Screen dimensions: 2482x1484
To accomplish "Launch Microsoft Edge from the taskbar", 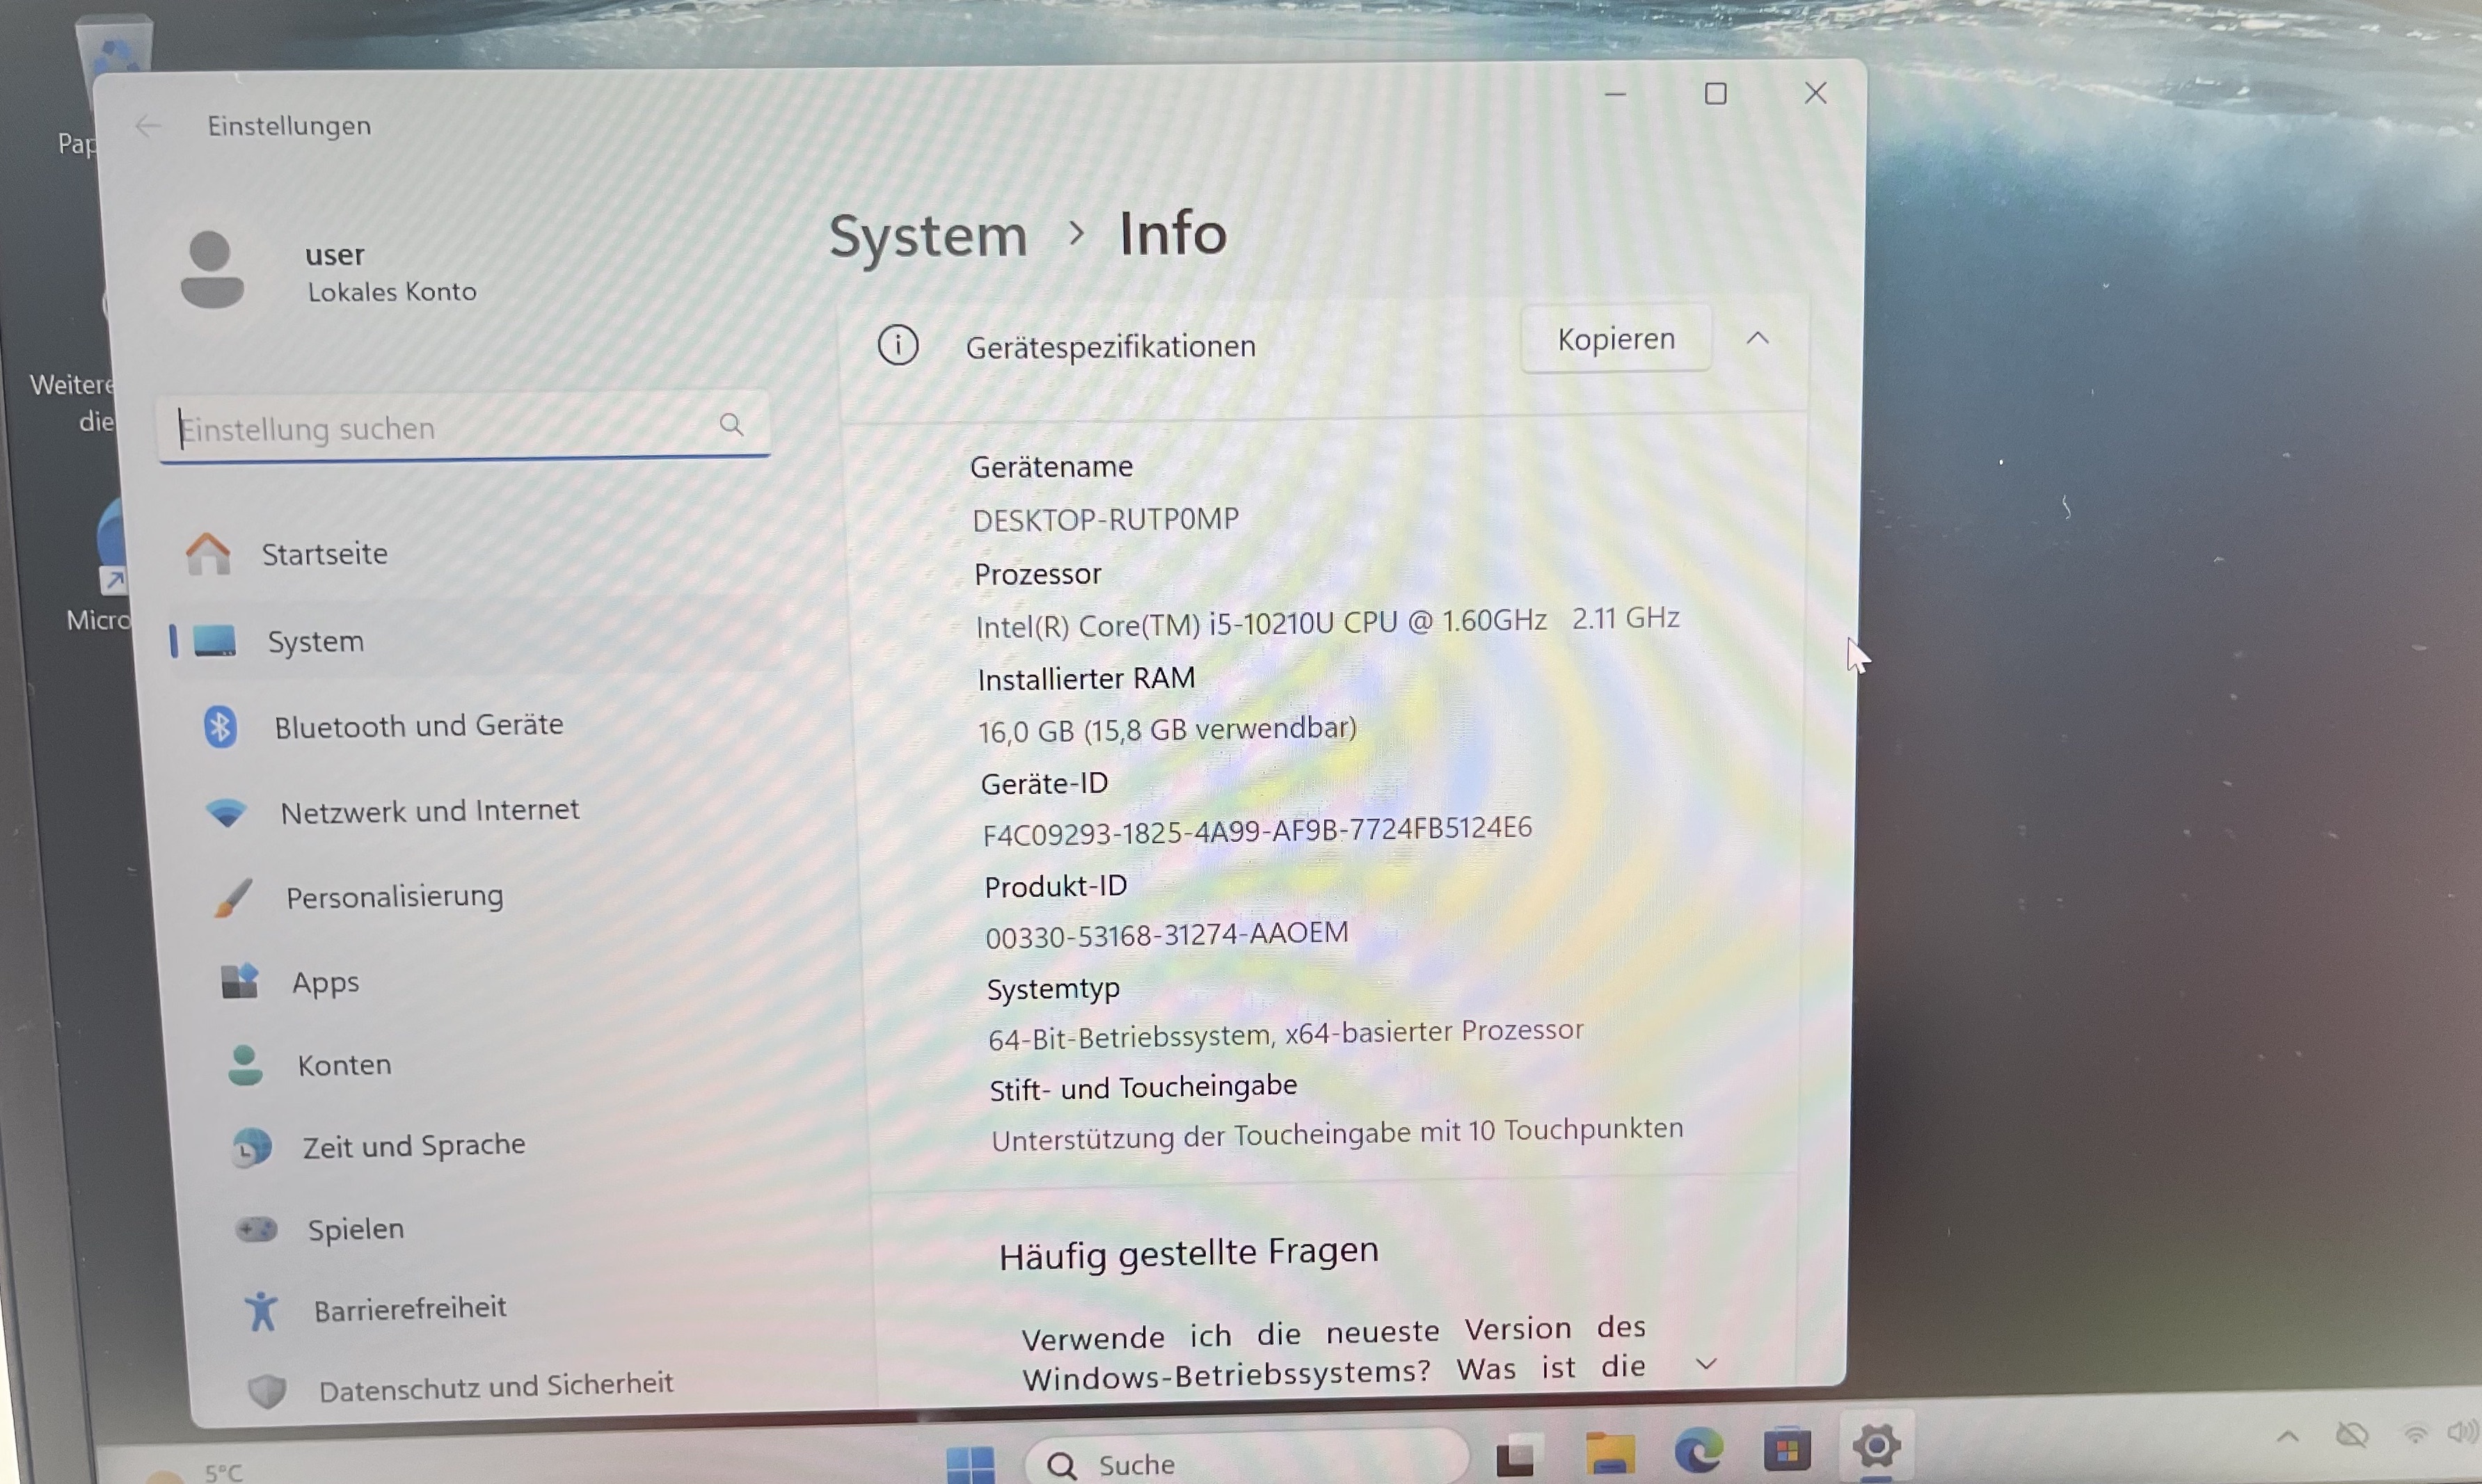I will pos(1698,1450).
